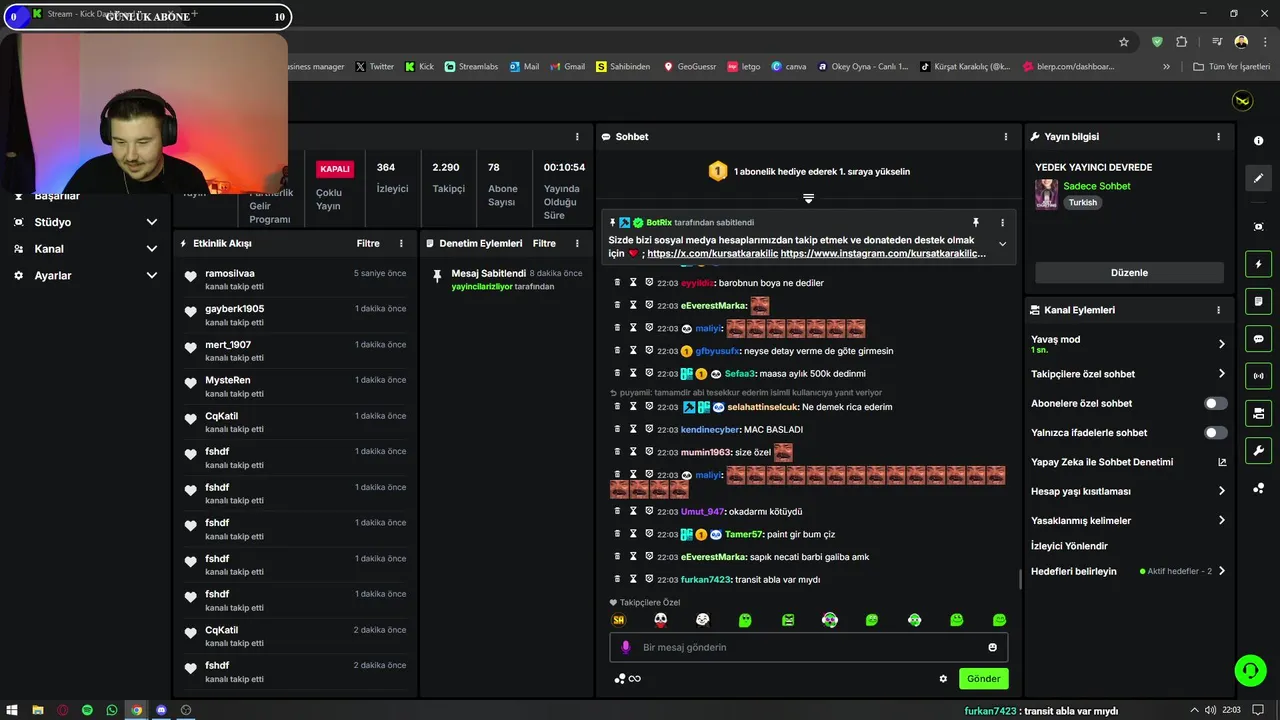
Task: Click the KAPALI multistream status badge
Action: (x=335, y=169)
